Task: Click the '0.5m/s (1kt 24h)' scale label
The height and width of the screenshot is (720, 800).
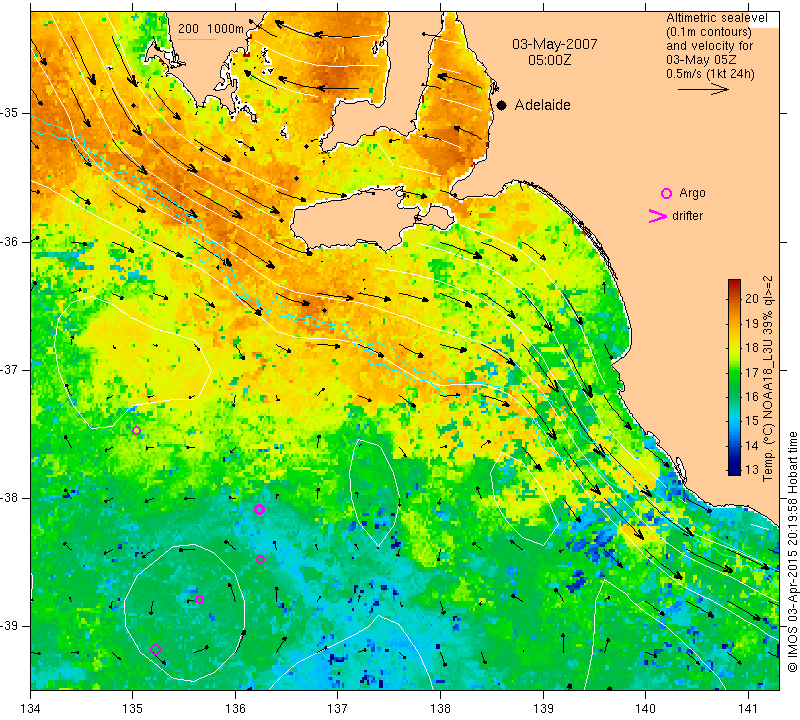Action: click(710, 73)
